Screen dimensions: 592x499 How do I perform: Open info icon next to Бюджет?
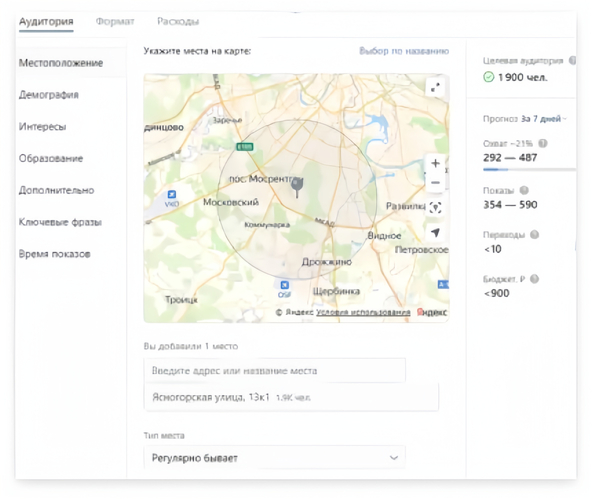tap(534, 279)
